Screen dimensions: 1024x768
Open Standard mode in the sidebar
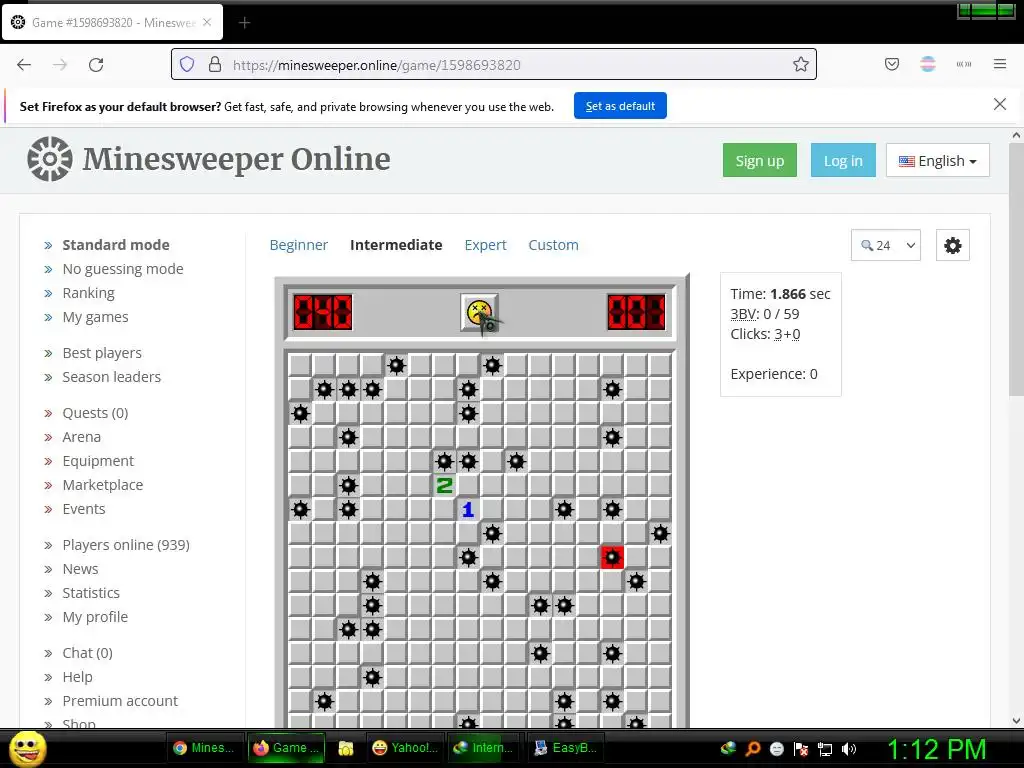coord(116,245)
